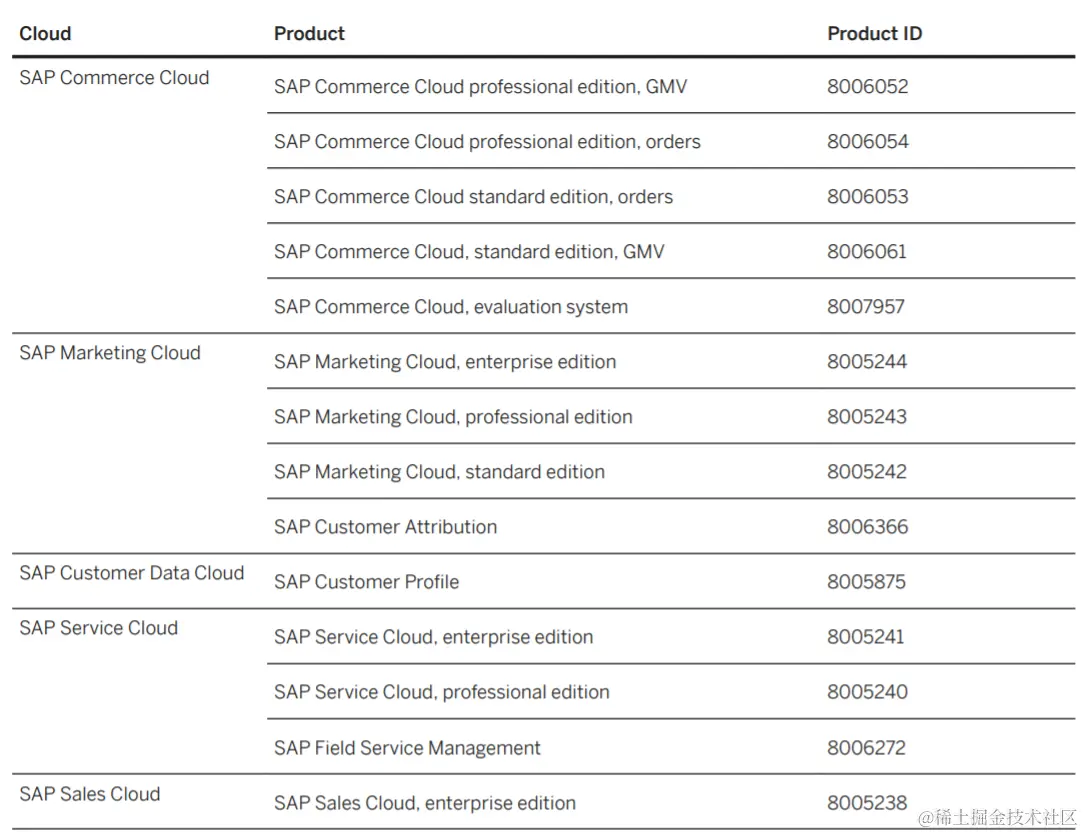
Task: Click the Cloud column header
Action: tap(45, 33)
